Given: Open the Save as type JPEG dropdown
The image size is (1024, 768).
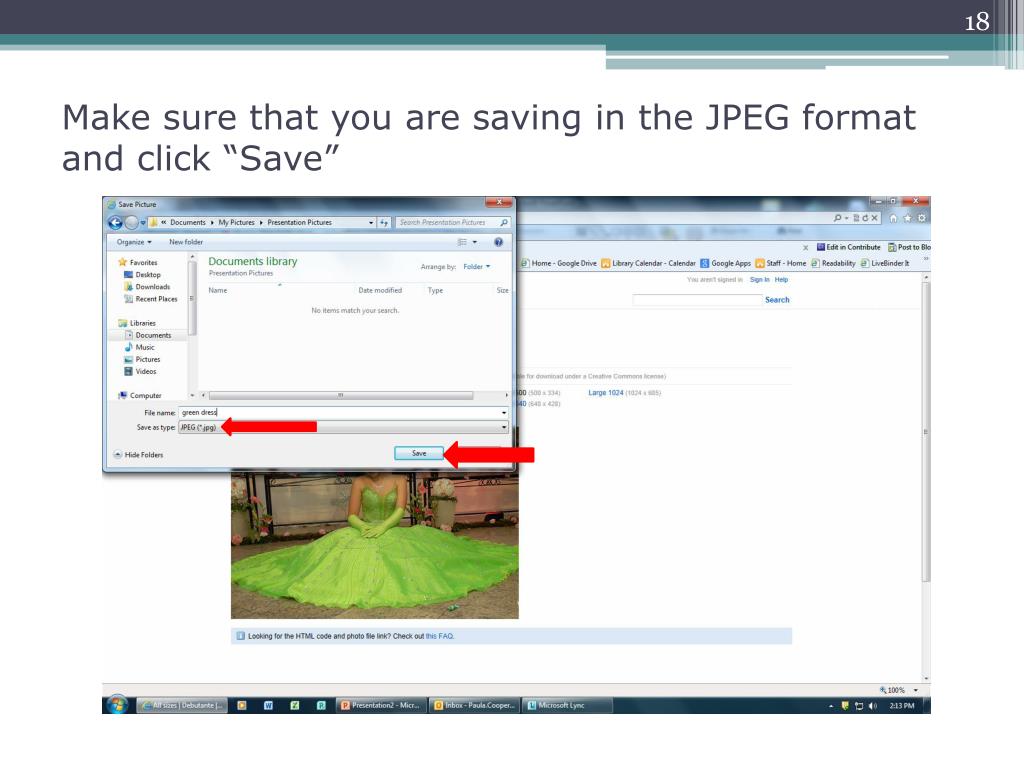Looking at the screenshot, I should click(344, 427).
